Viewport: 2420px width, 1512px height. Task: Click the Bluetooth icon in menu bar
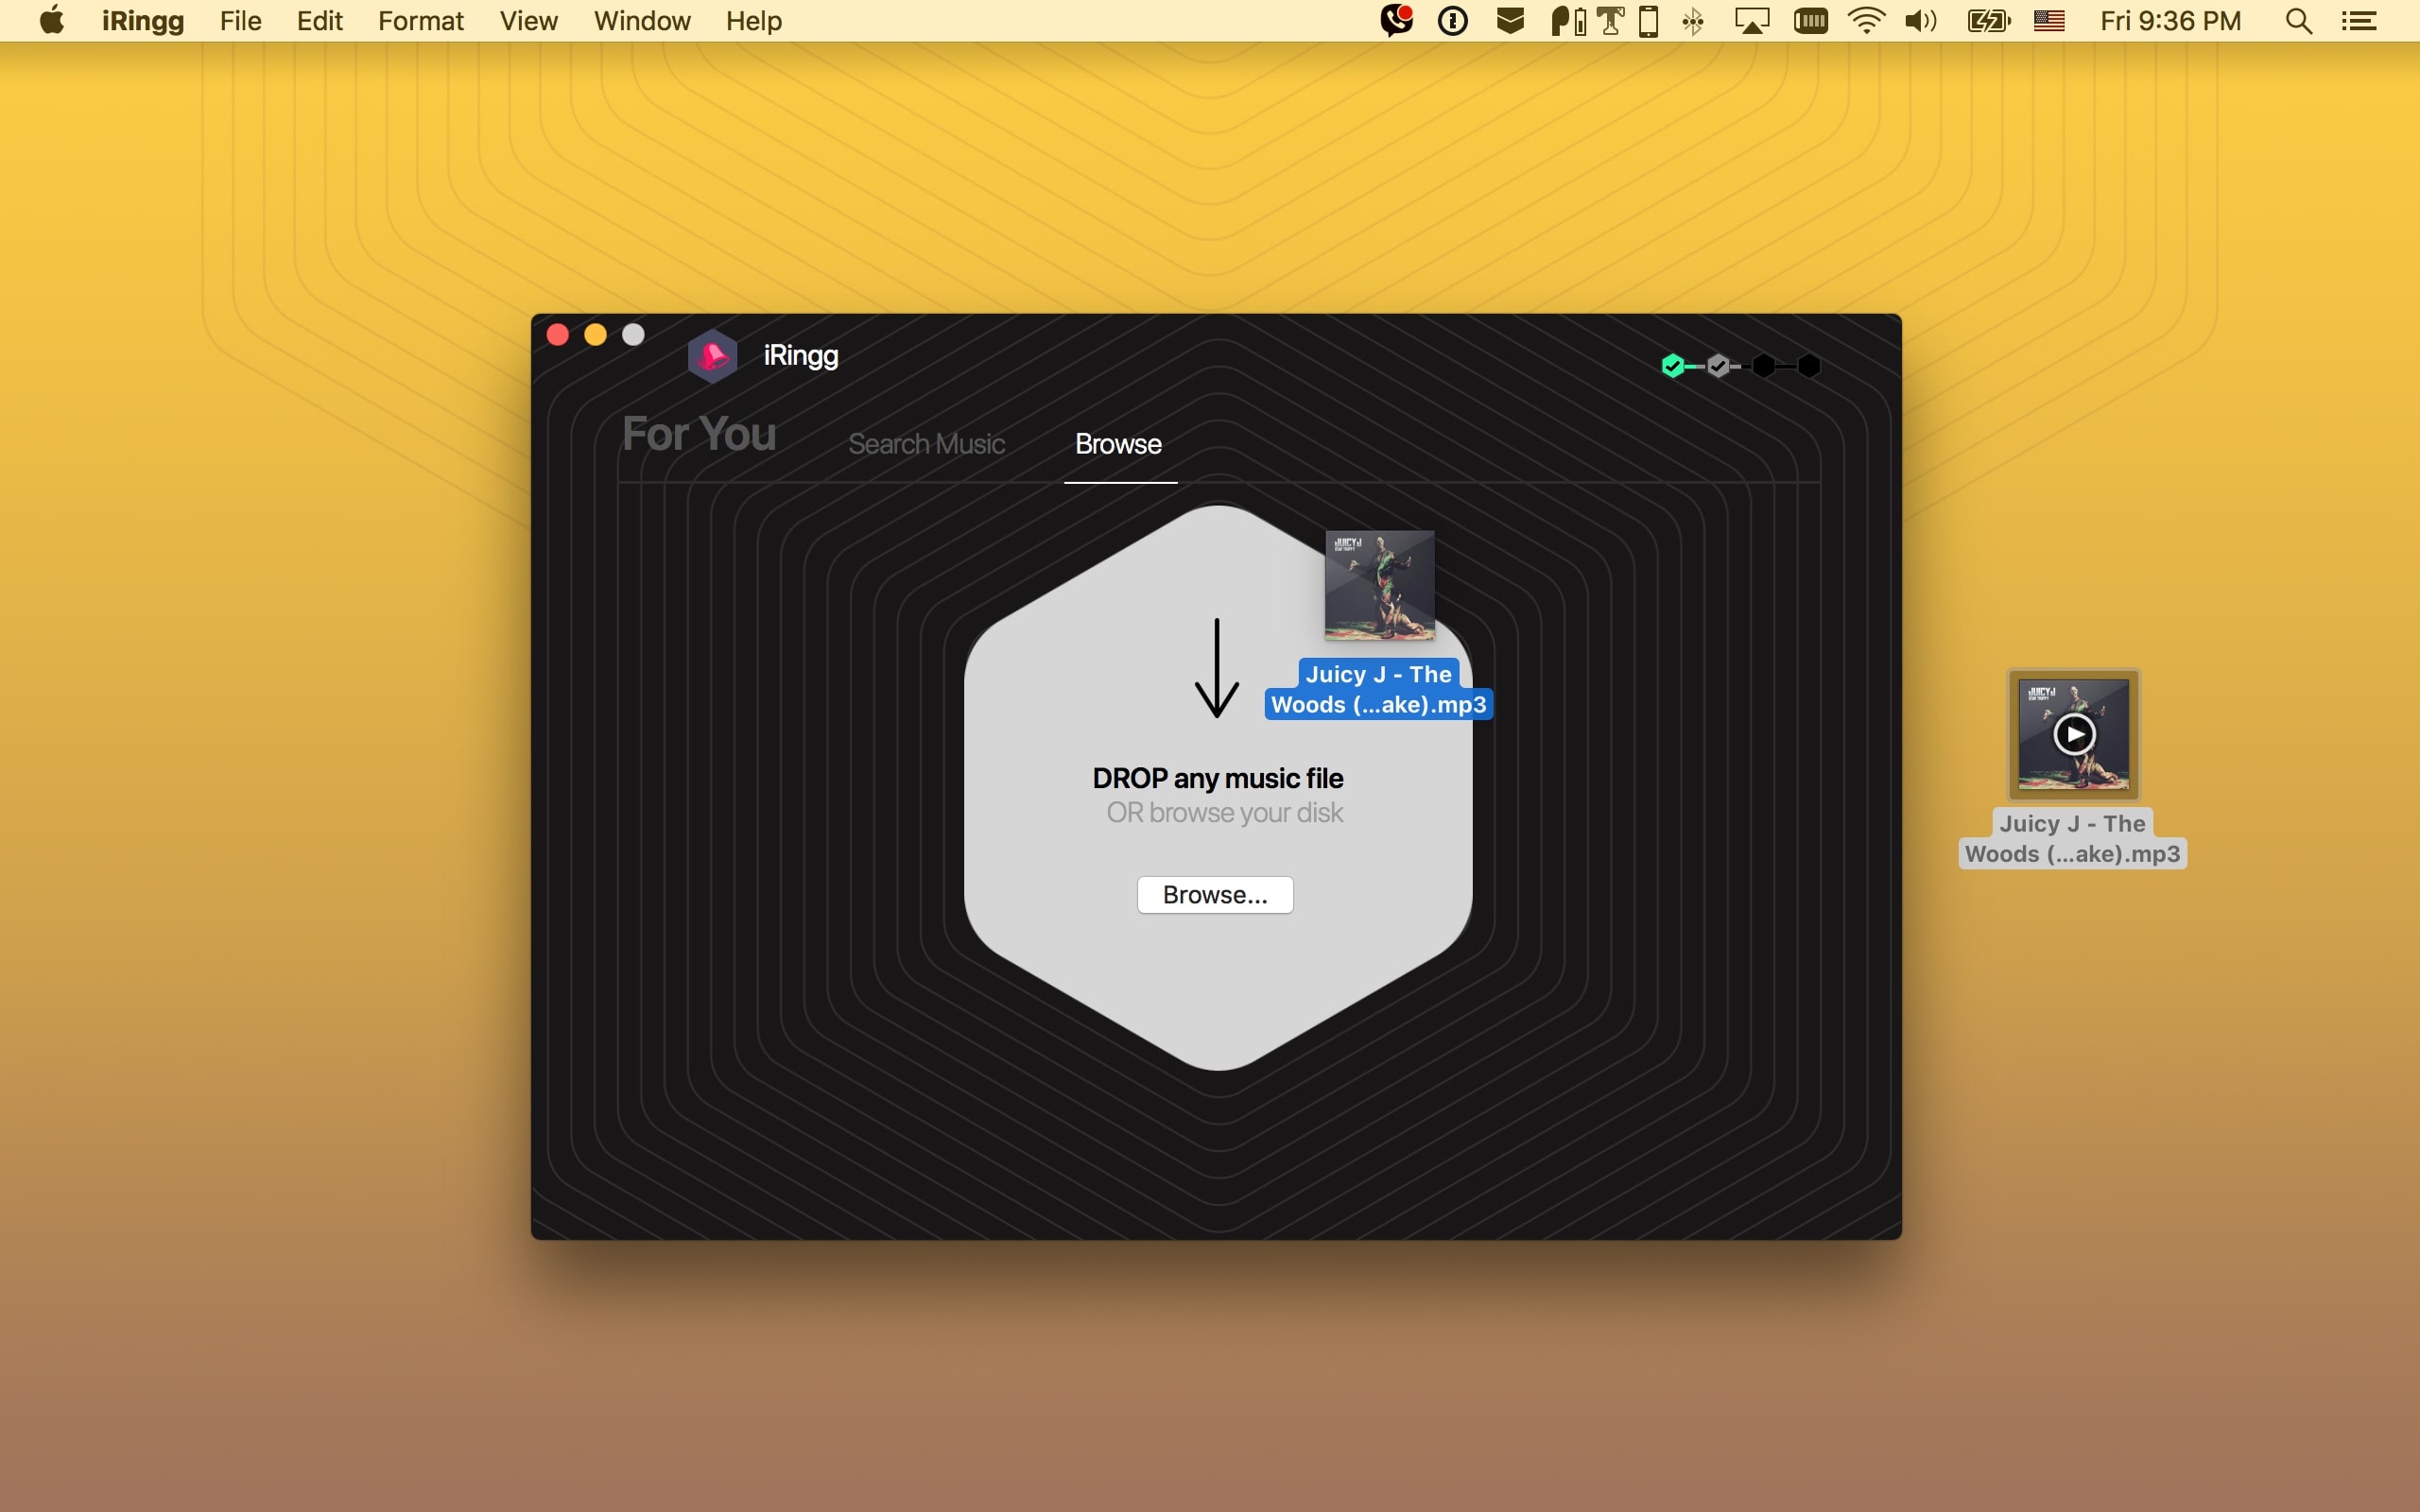[x=1693, y=21]
